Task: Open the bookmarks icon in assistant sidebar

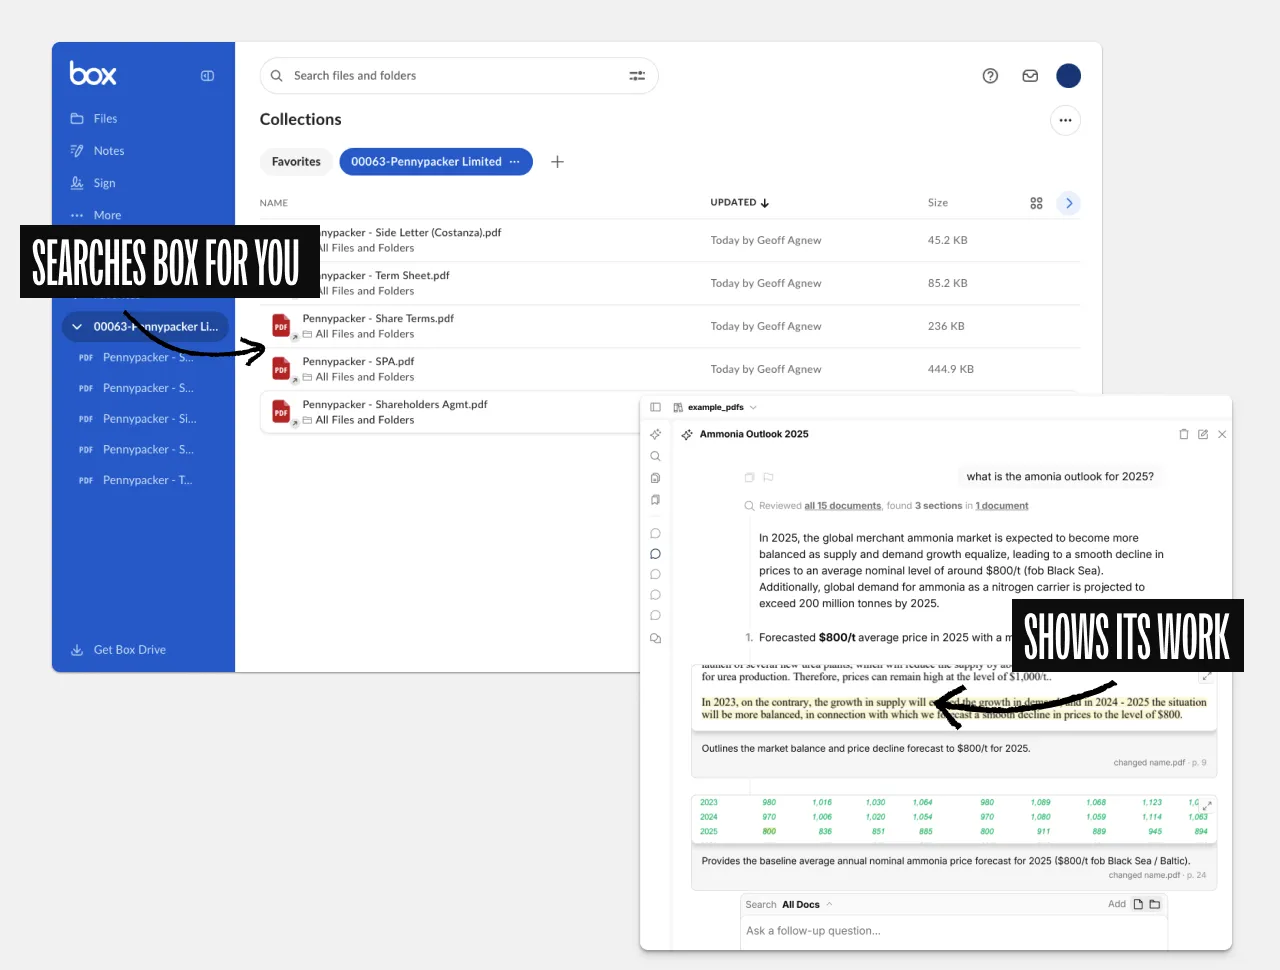Action: pyautogui.click(x=655, y=500)
